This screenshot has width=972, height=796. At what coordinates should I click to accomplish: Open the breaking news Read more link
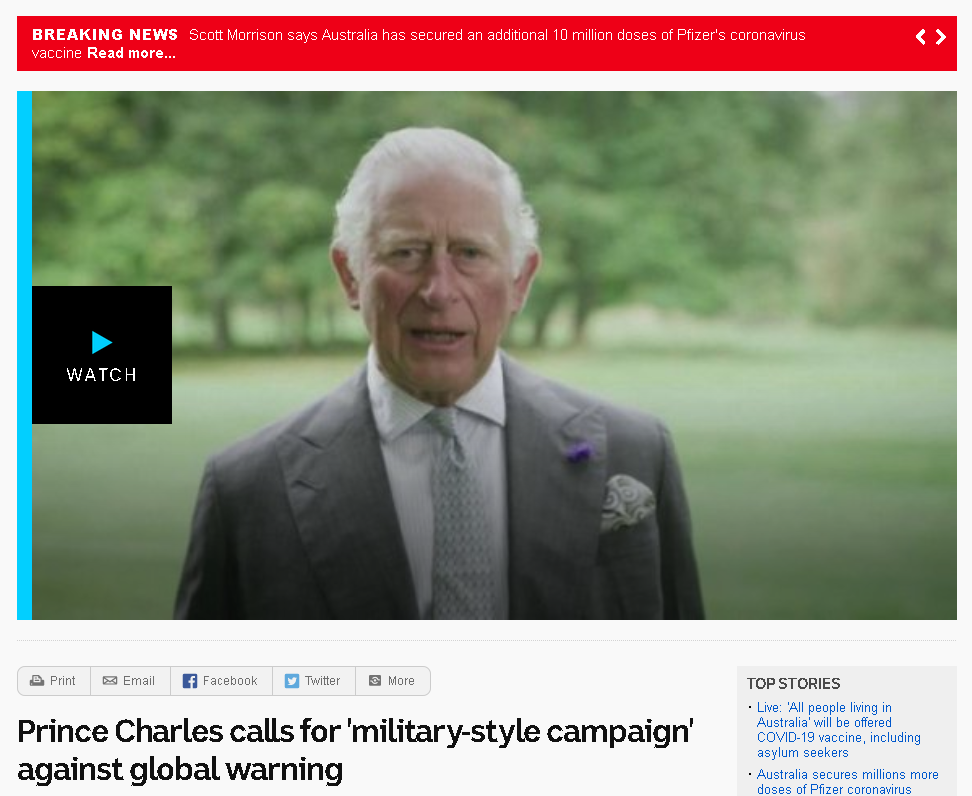point(131,53)
